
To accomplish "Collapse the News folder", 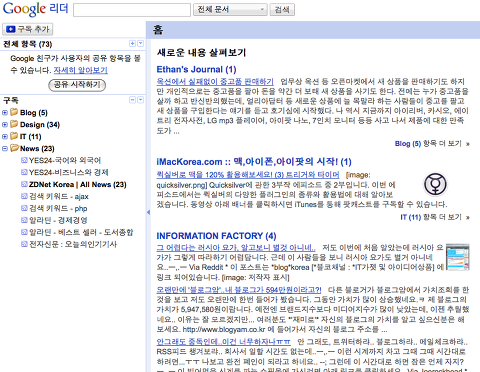I will coord(5,149).
